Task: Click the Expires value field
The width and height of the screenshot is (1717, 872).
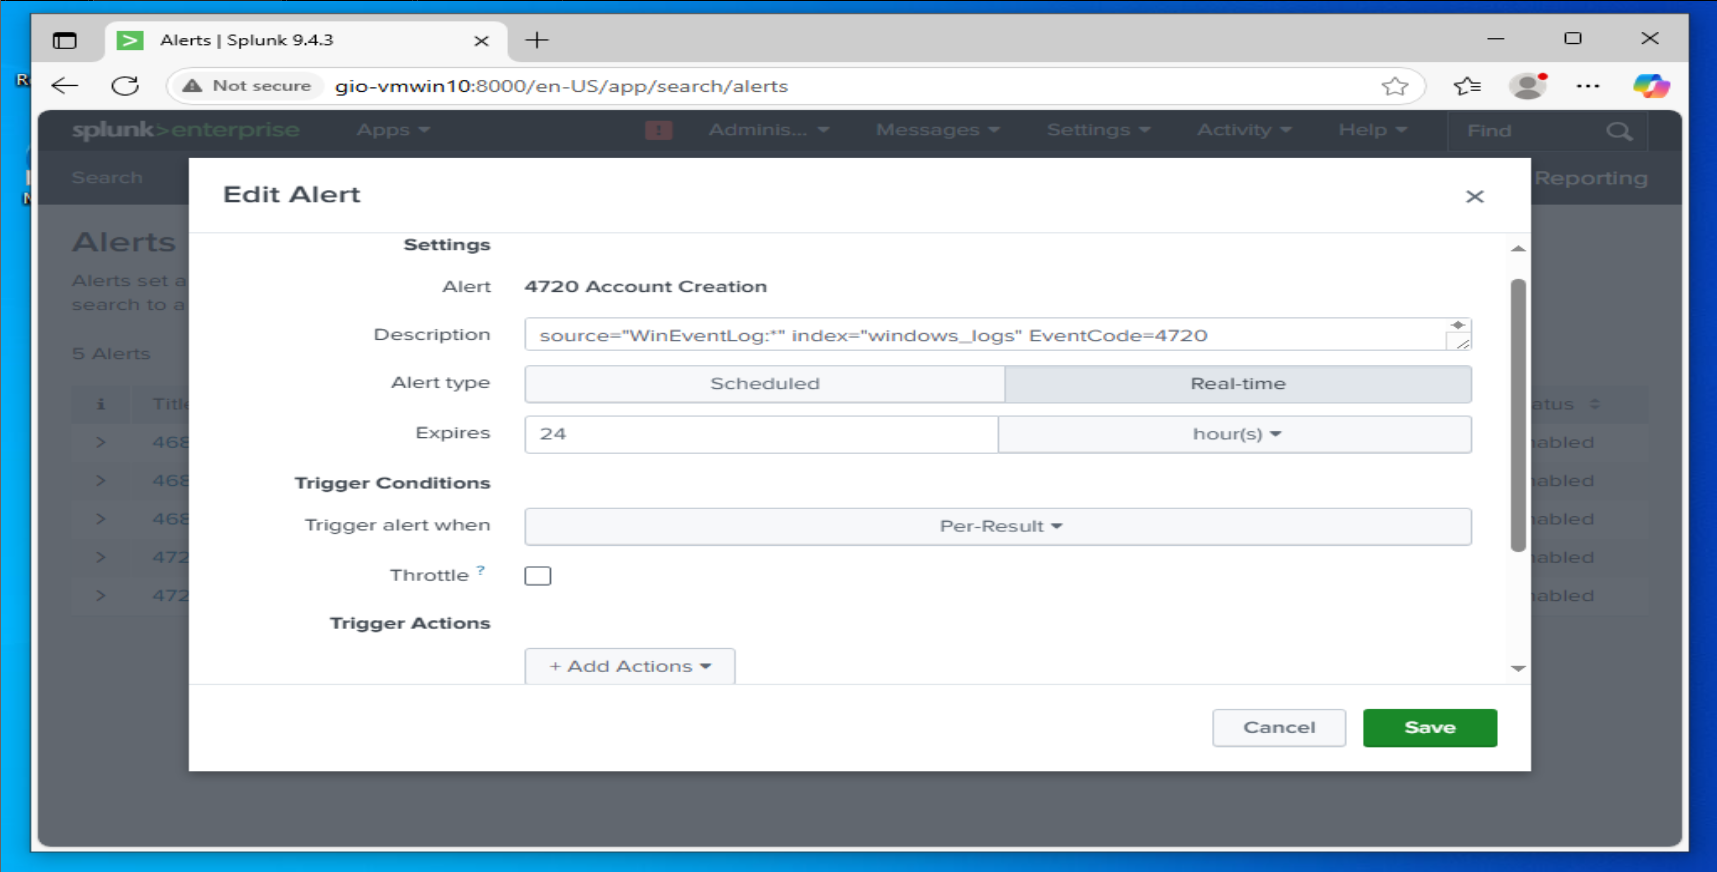Action: point(761,434)
